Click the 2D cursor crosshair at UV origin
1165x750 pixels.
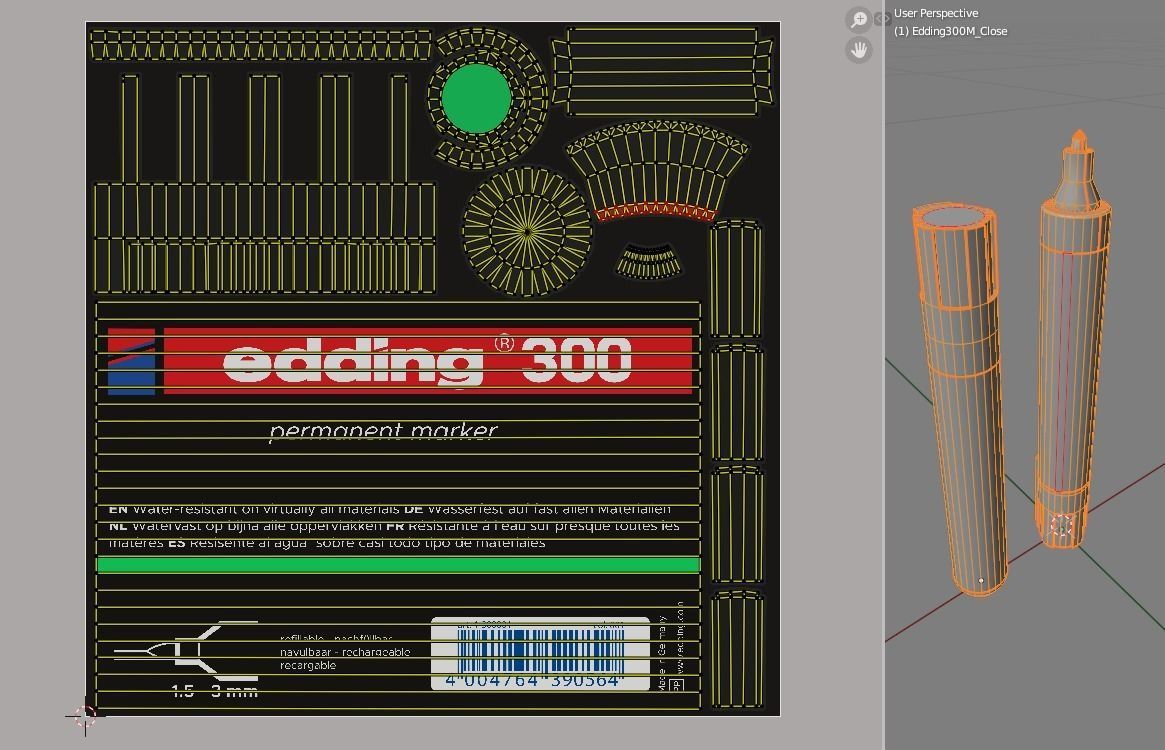[85, 717]
